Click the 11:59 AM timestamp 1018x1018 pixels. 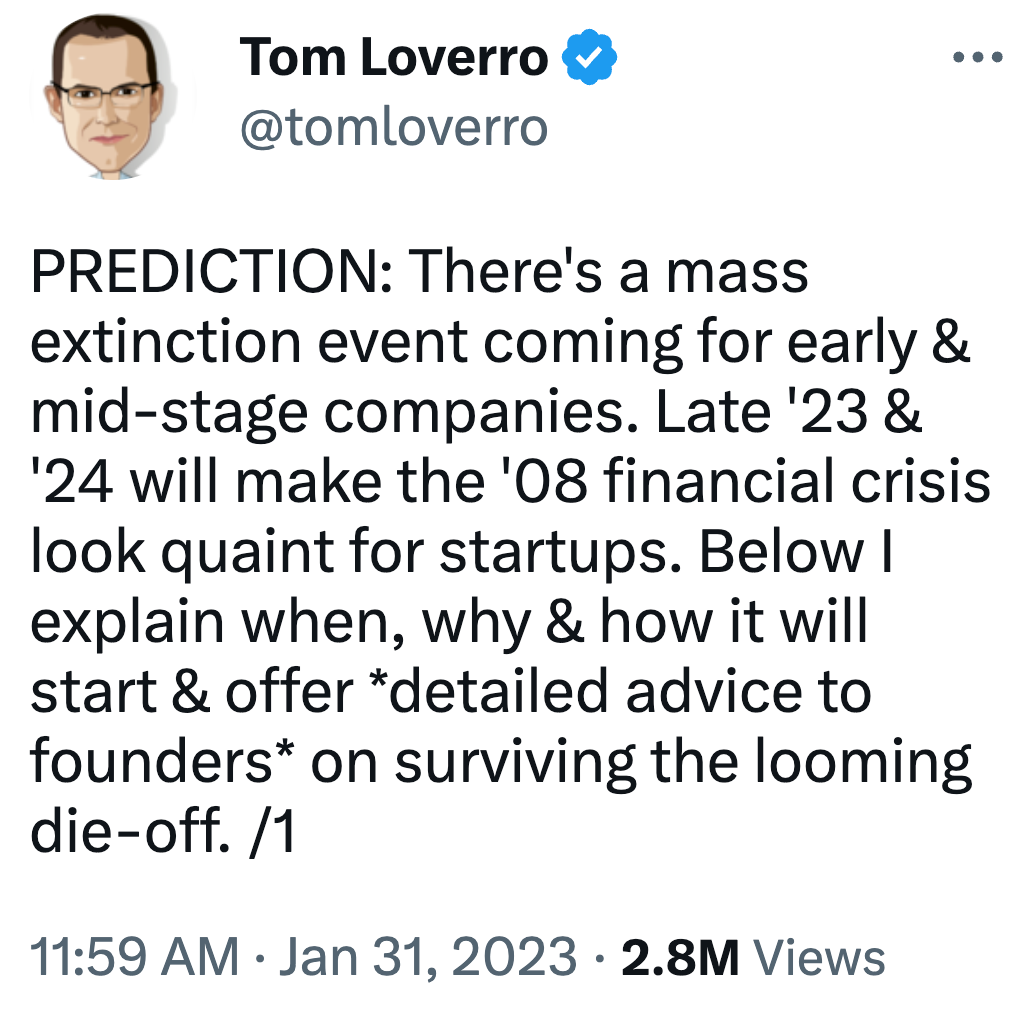click(134, 956)
